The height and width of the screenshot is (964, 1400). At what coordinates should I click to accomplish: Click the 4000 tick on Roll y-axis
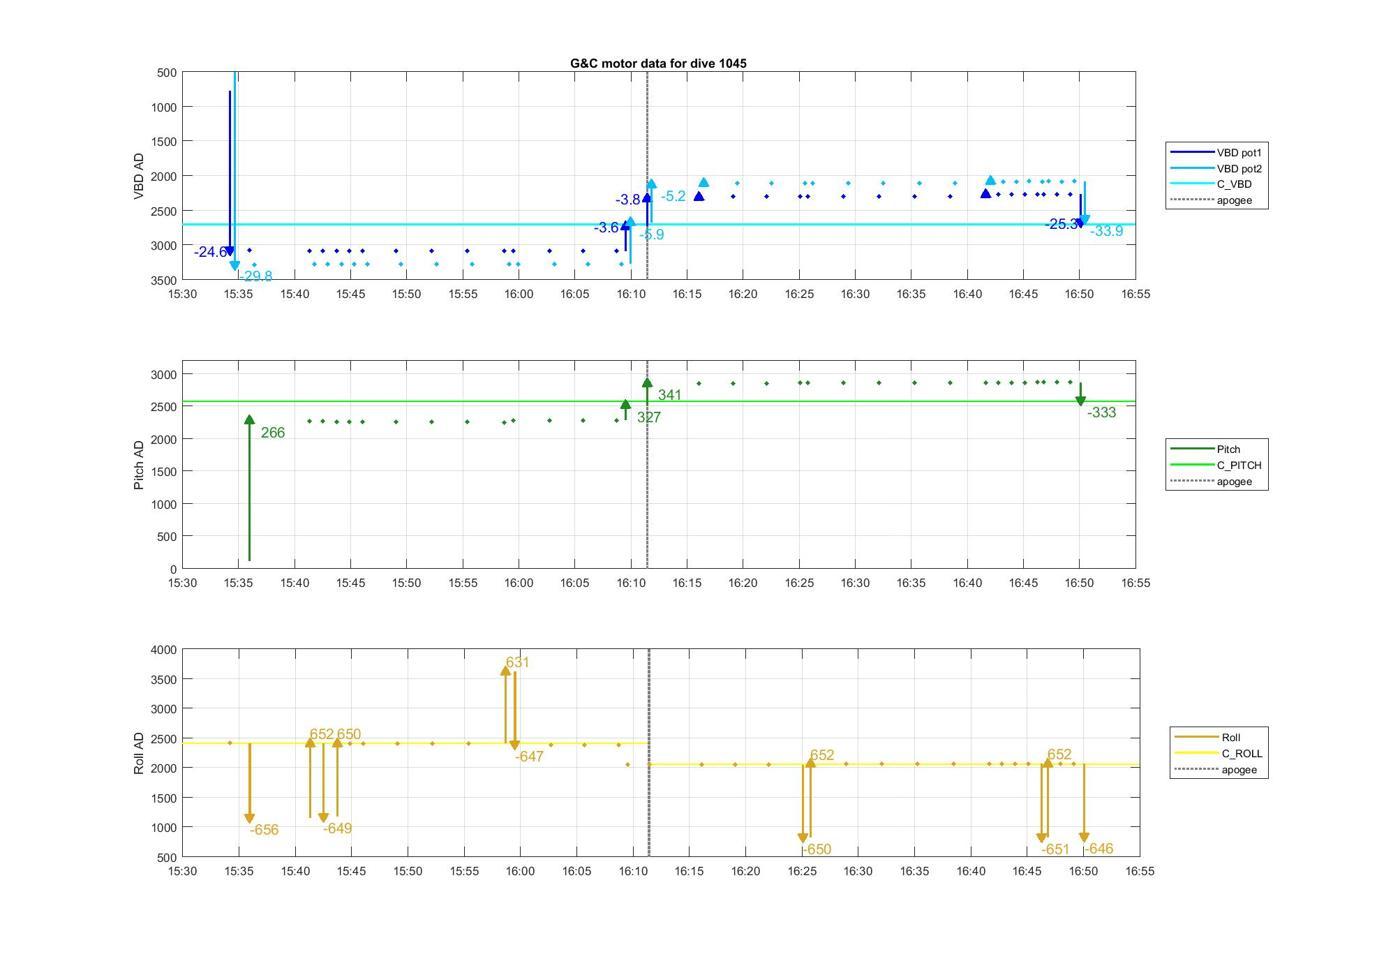click(x=165, y=650)
